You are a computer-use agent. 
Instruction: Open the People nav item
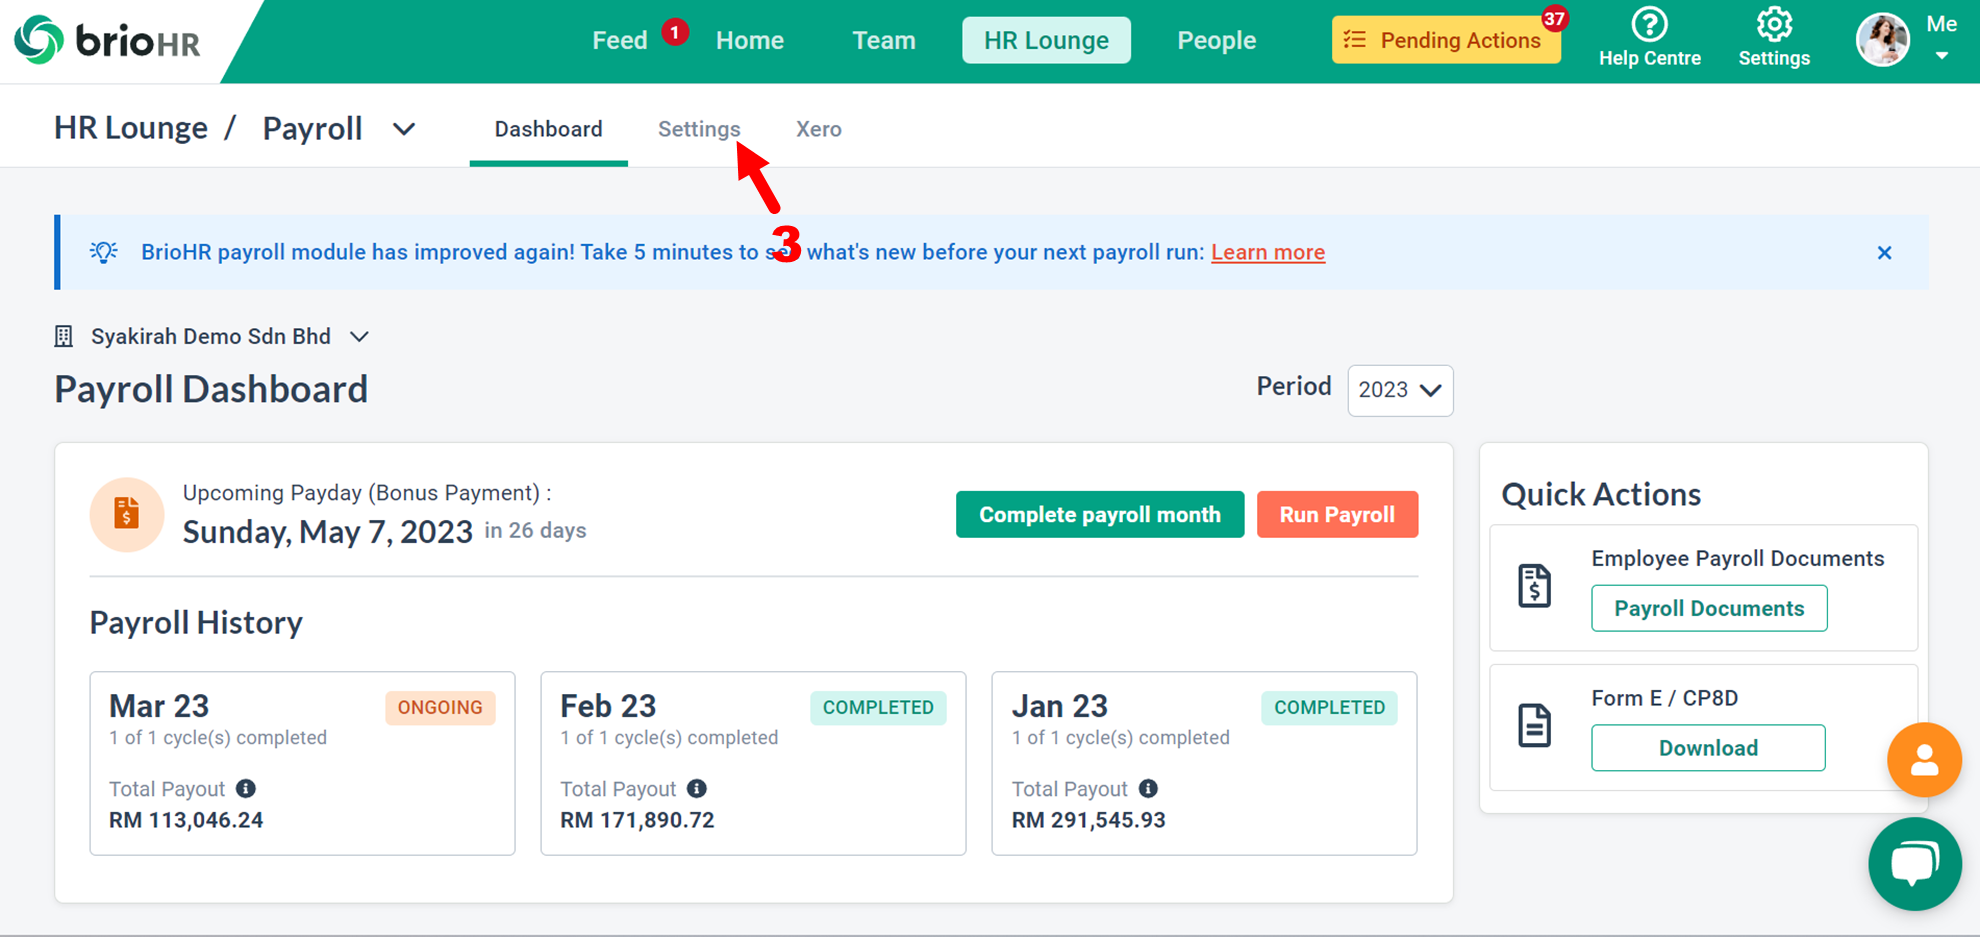pos(1216,40)
